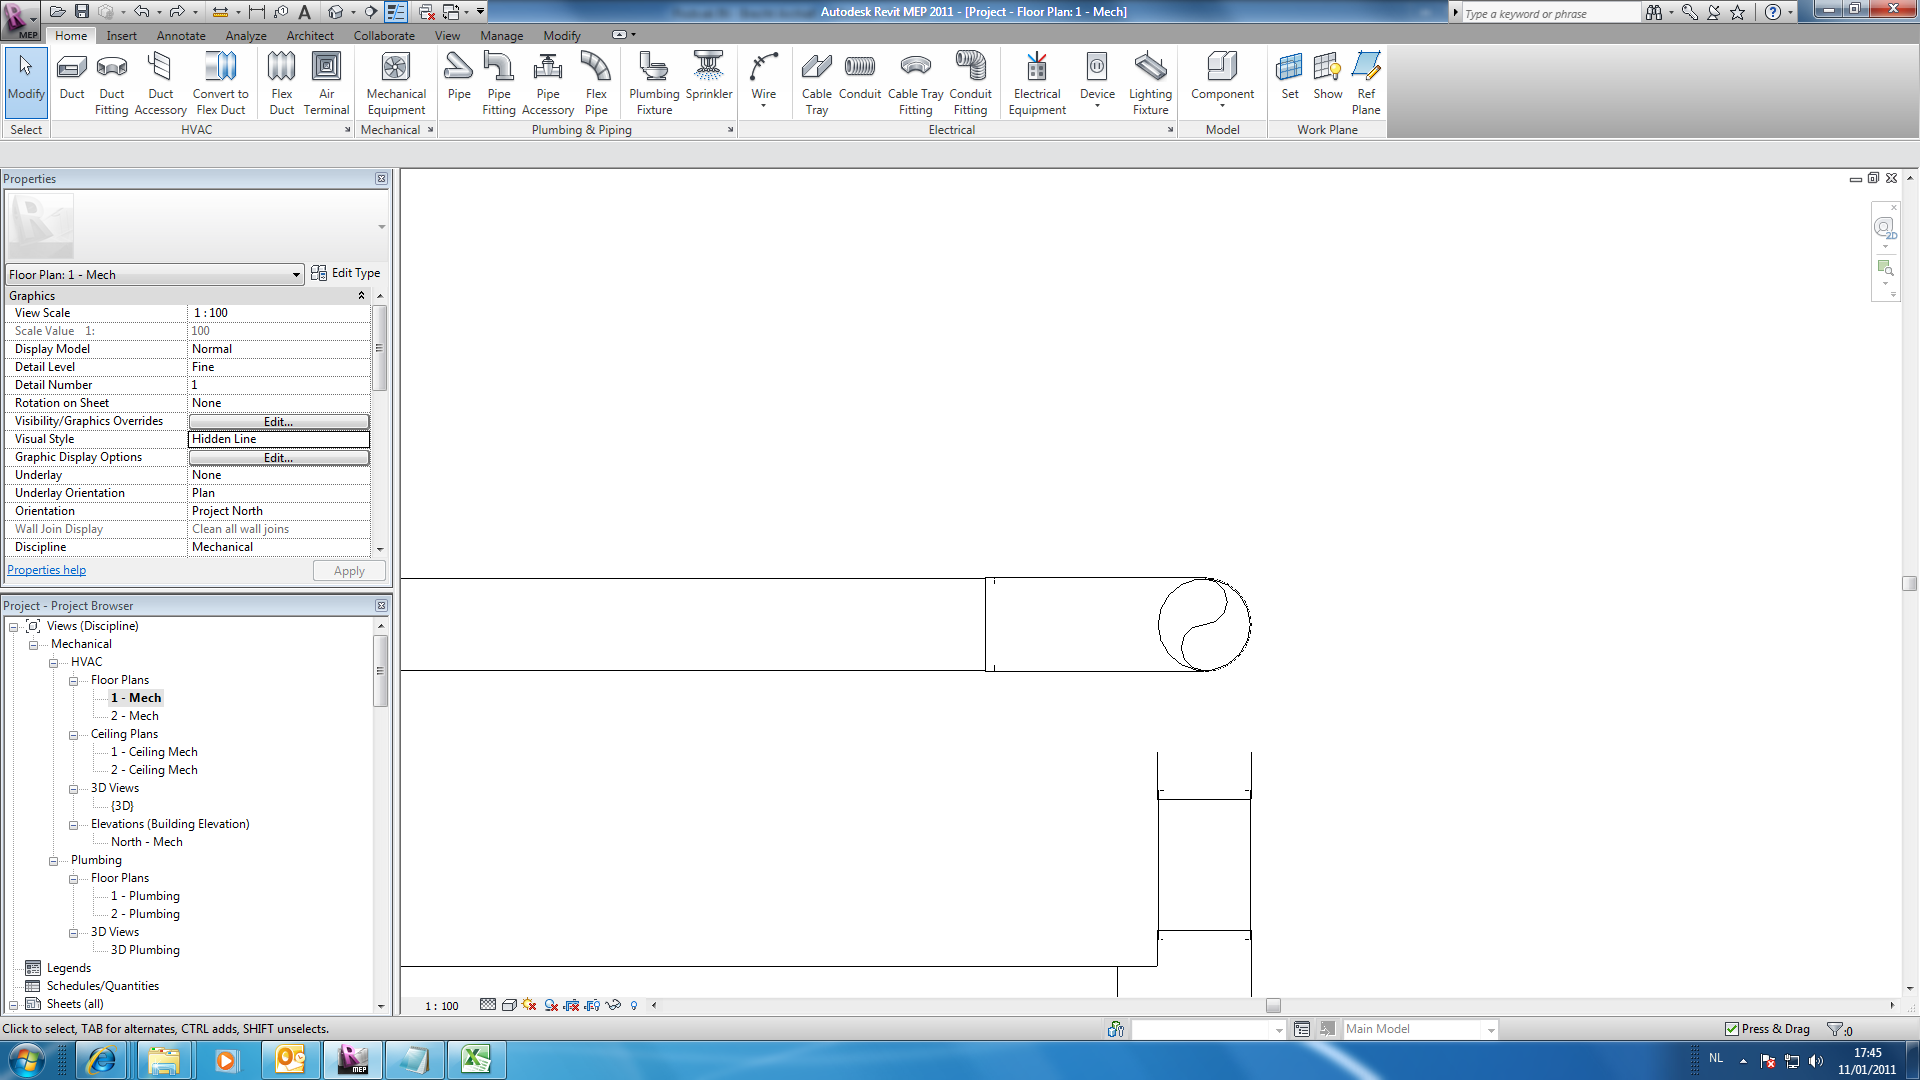Toggle shadows off icon in view bar
The image size is (1920, 1080).
[551, 1005]
